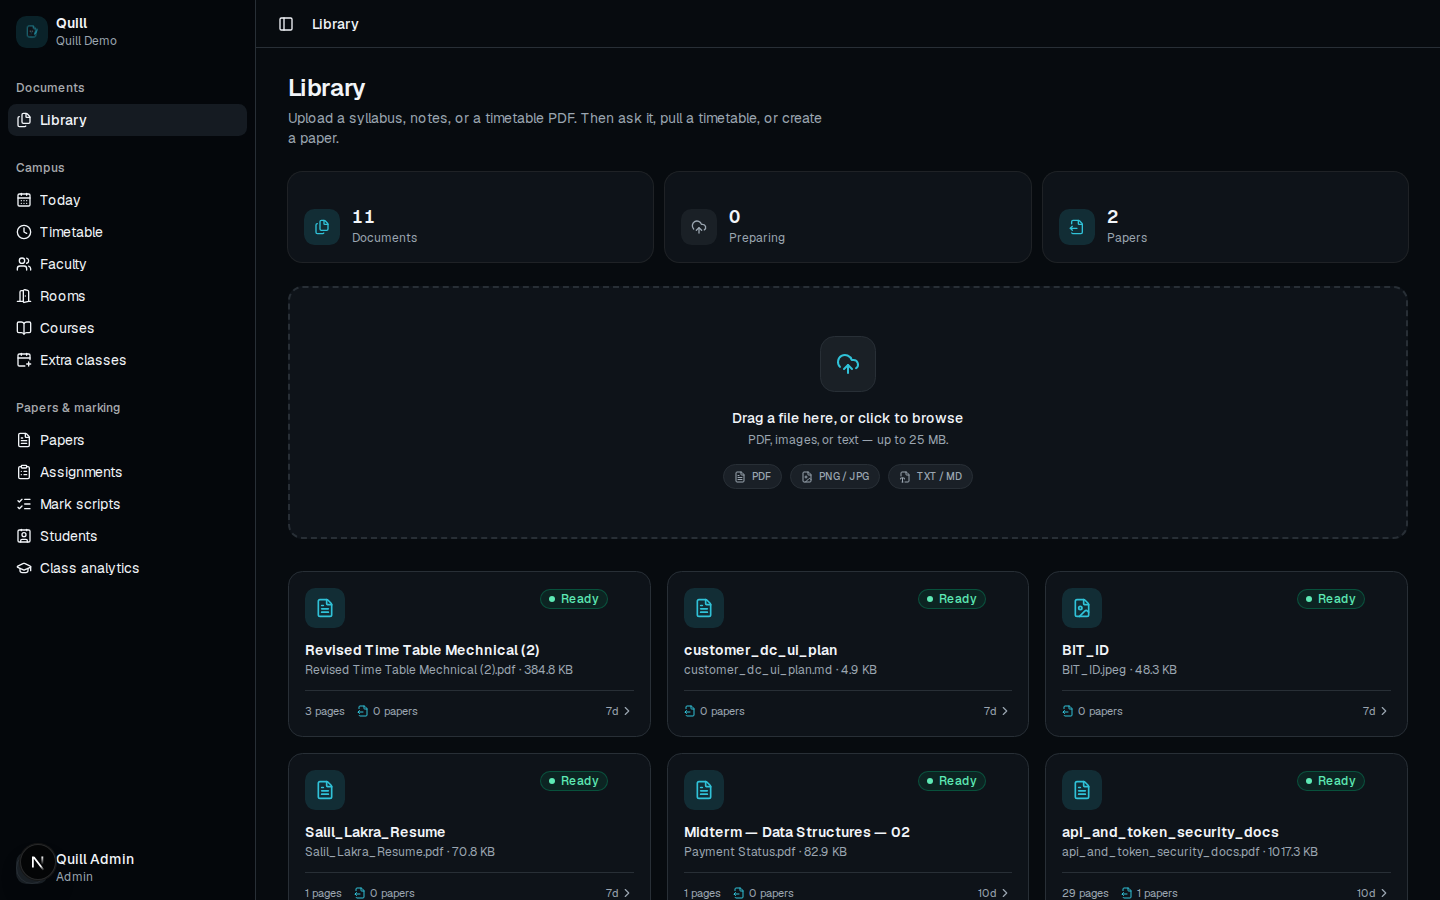The width and height of the screenshot is (1440, 900).
Task: Click the Documents stat card icon
Action: 322,227
